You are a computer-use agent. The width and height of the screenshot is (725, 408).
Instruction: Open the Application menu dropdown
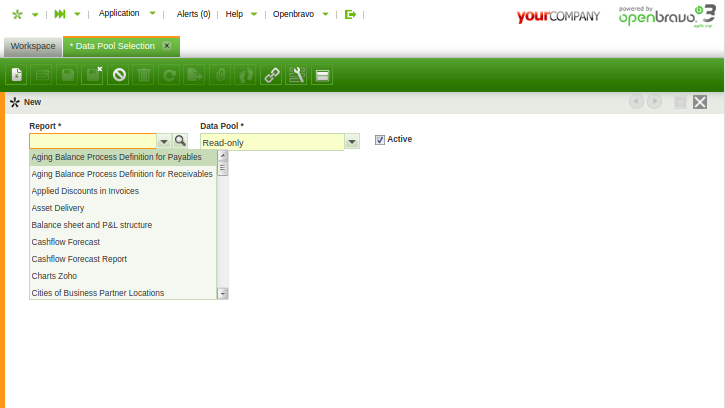(x=153, y=13)
